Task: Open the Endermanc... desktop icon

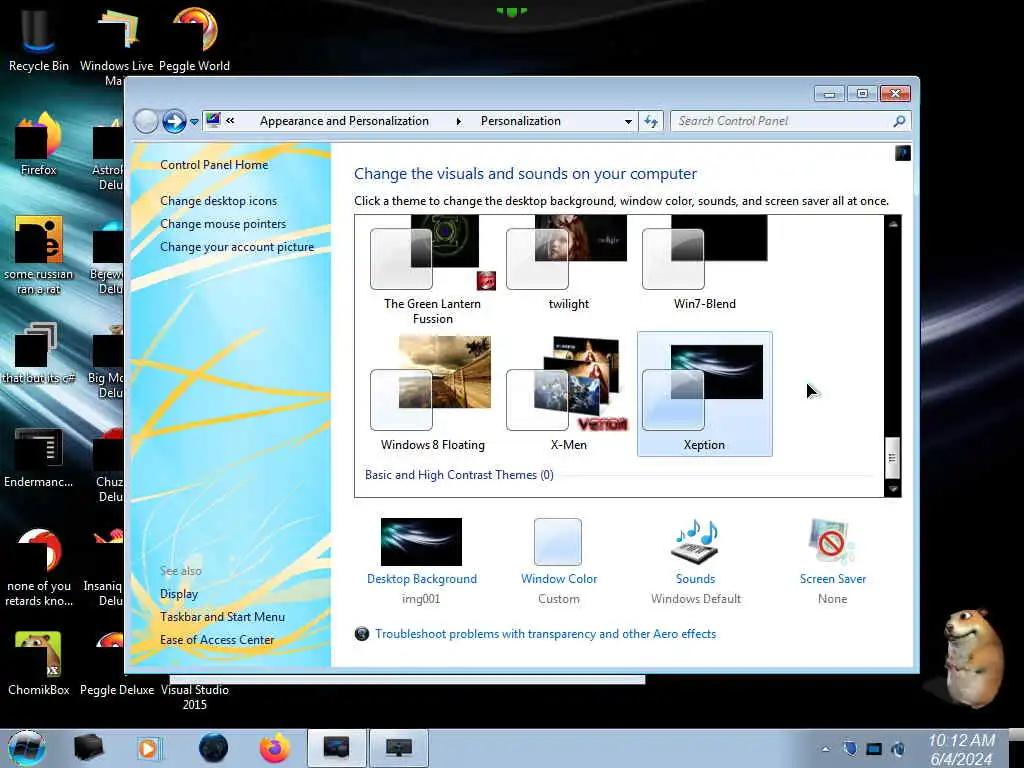Action: pyautogui.click(x=39, y=457)
